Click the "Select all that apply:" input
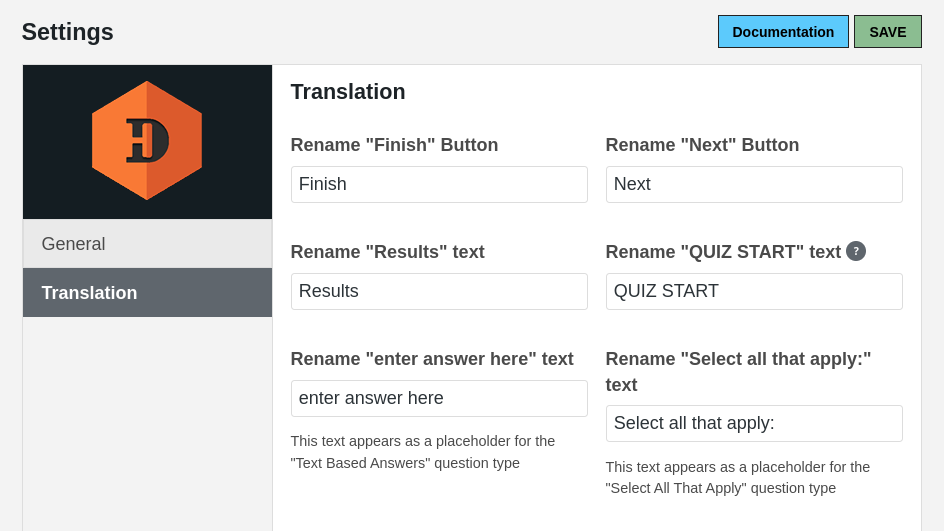Screen dimensions: 944x531 click(x=754, y=424)
